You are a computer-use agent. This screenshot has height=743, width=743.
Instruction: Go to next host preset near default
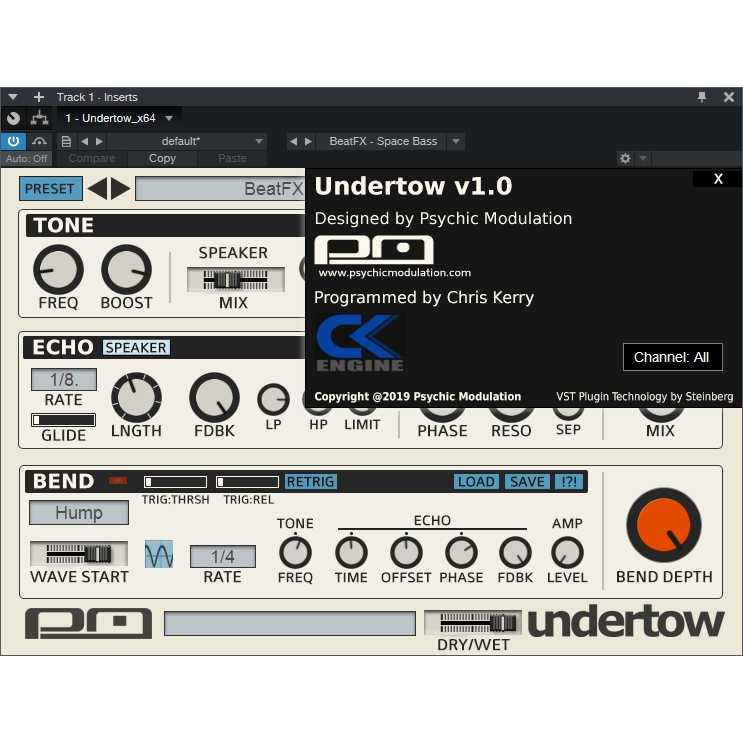pos(99,141)
